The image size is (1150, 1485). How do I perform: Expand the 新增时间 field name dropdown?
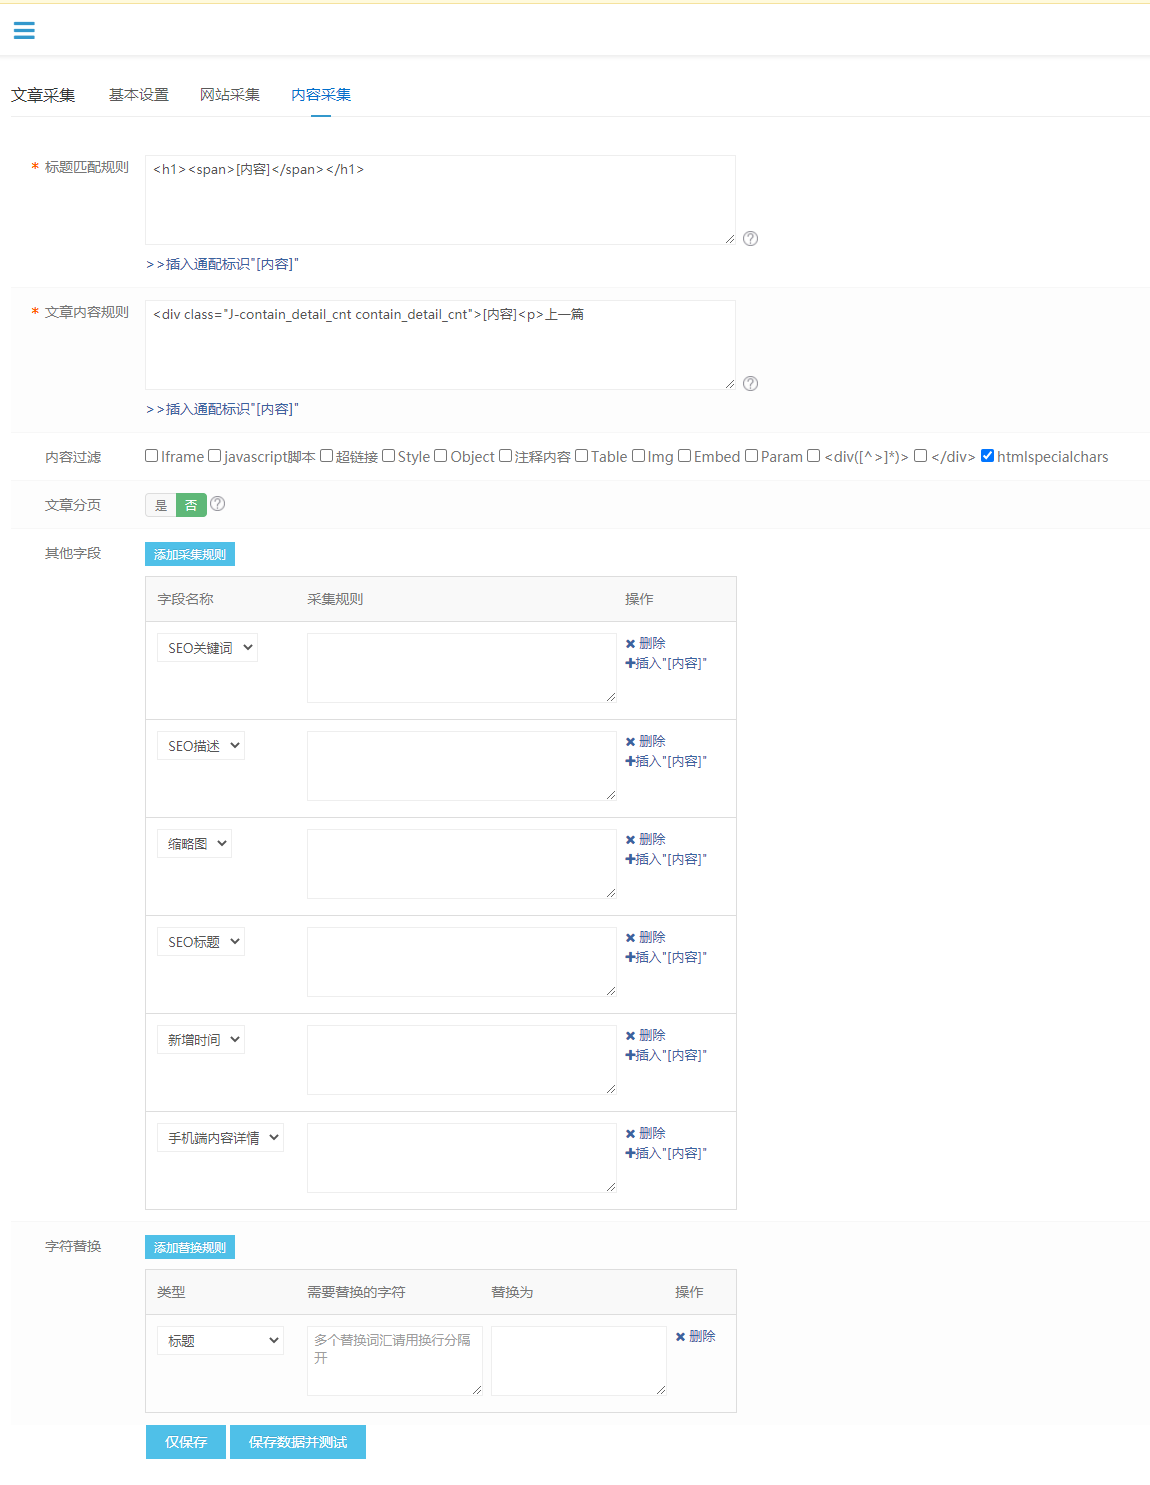[x=201, y=1040]
